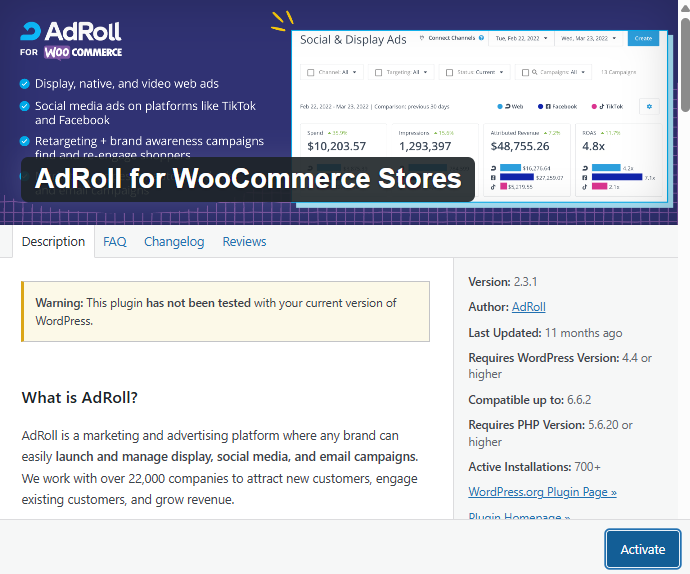This screenshot has width=690, height=574.
Task: Click the TikTok legend icon
Action: [594, 106]
